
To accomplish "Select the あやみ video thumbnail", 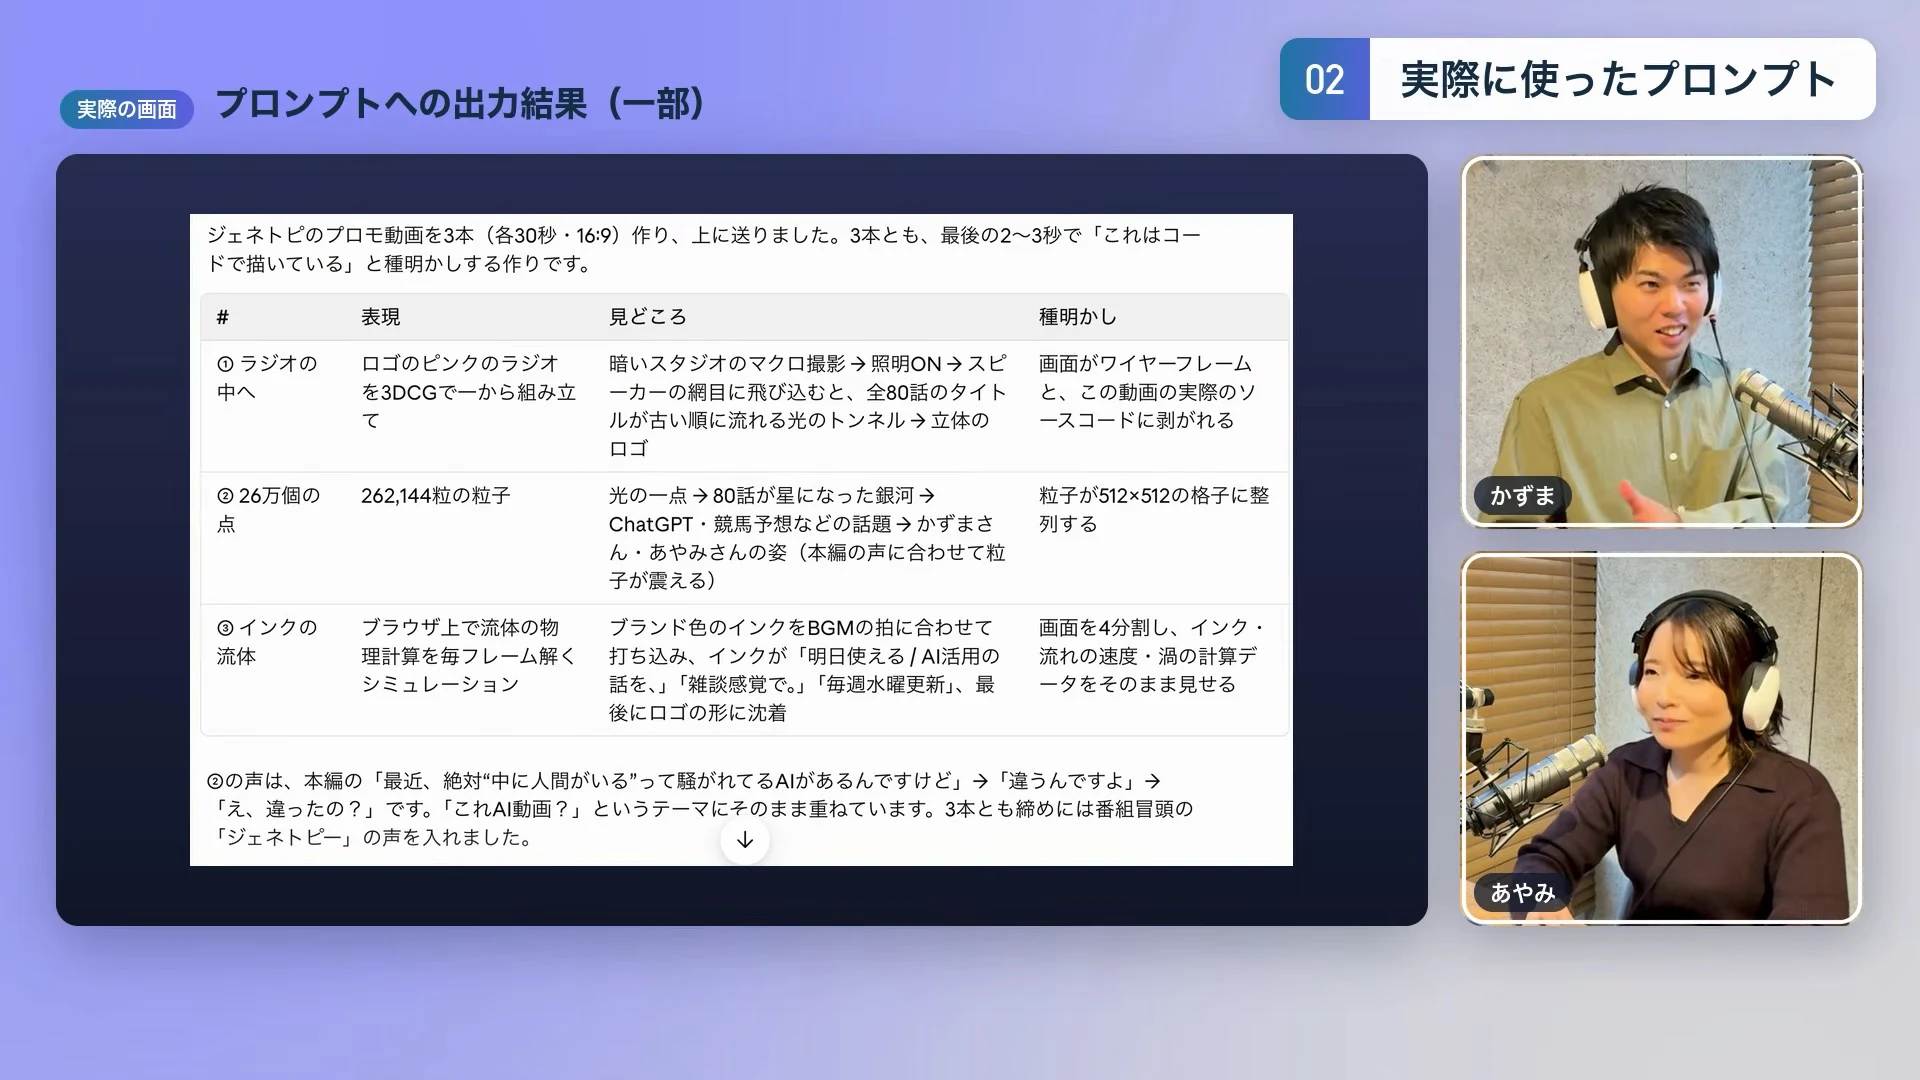I will (1661, 738).
